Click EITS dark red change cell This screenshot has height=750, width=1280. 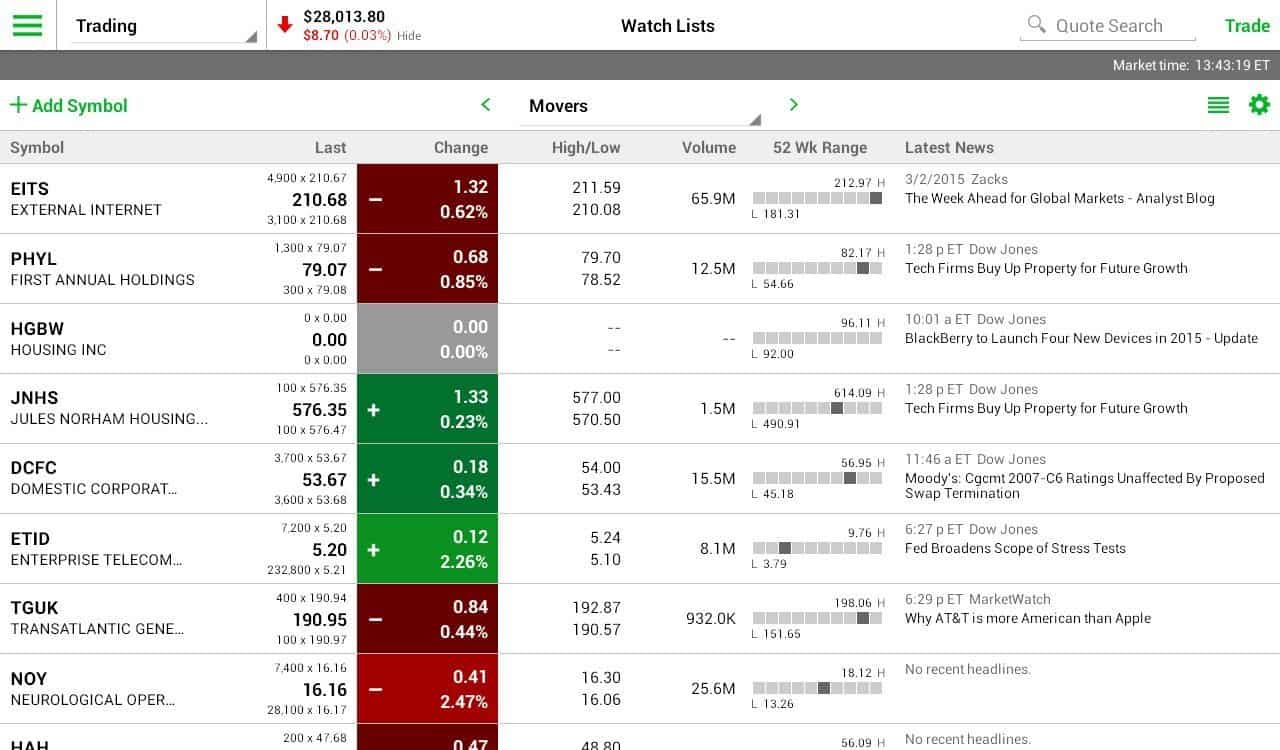click(427, 199)
